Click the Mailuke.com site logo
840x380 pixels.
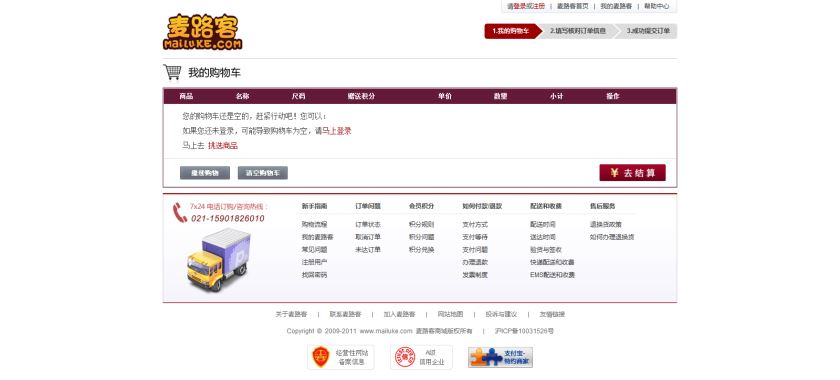pos(202,32)
